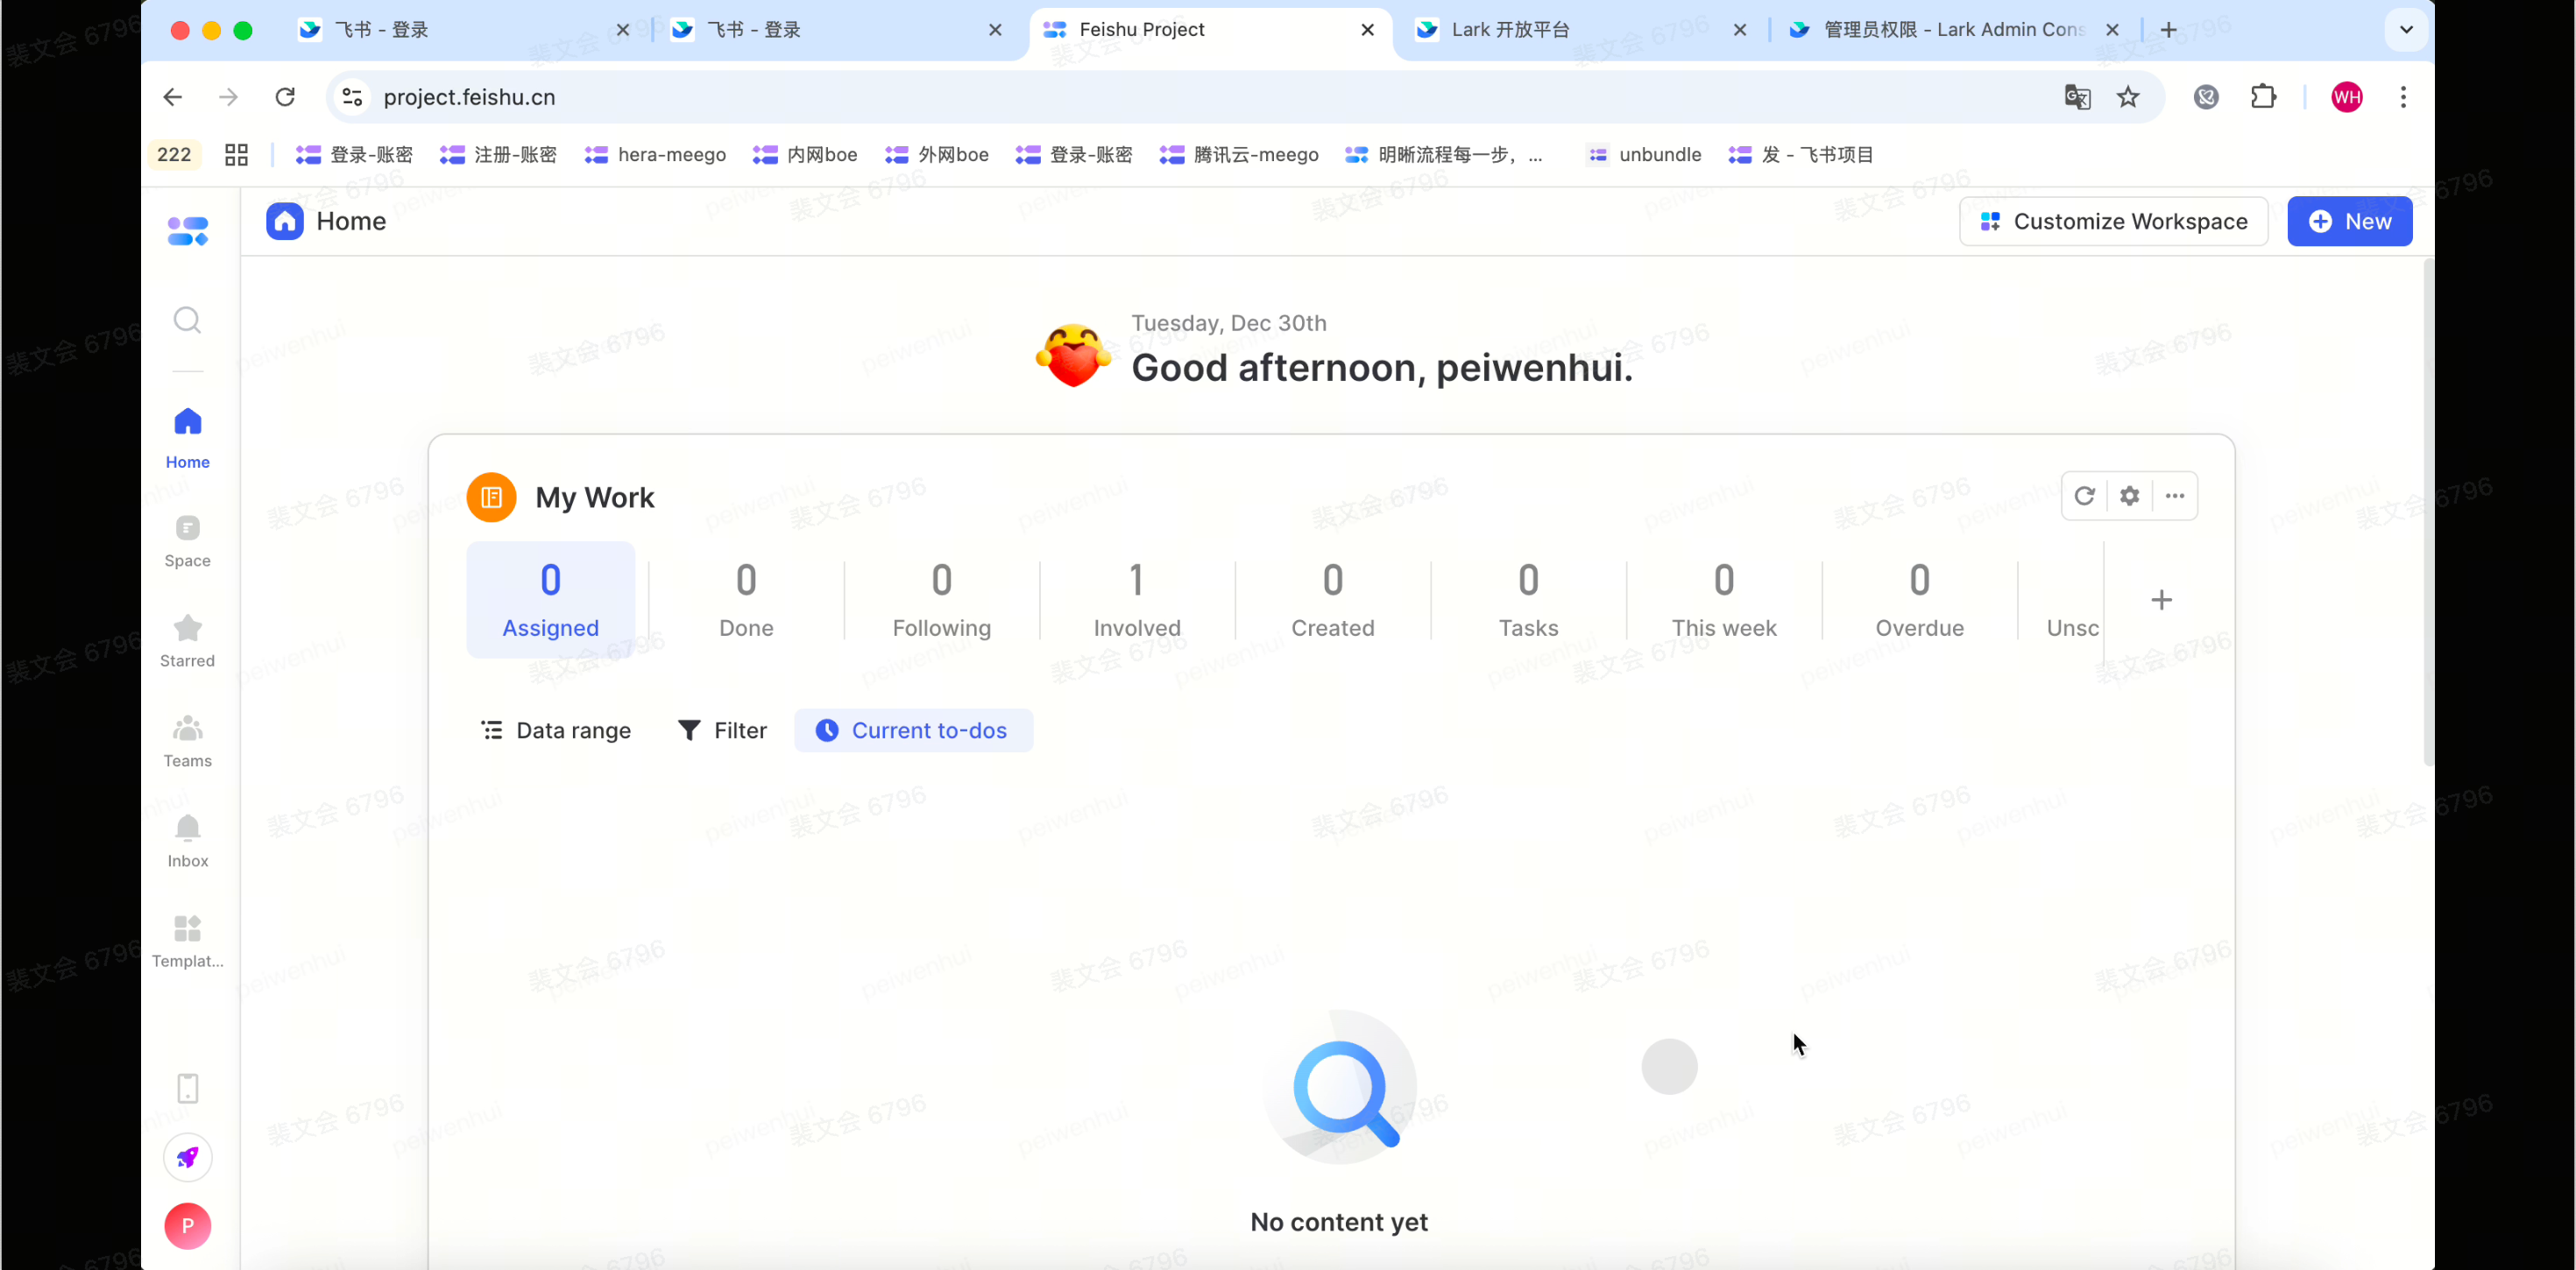2576x1270 pixels.
Task: Bookmark this page with the star
Action: pos(2128,97)
